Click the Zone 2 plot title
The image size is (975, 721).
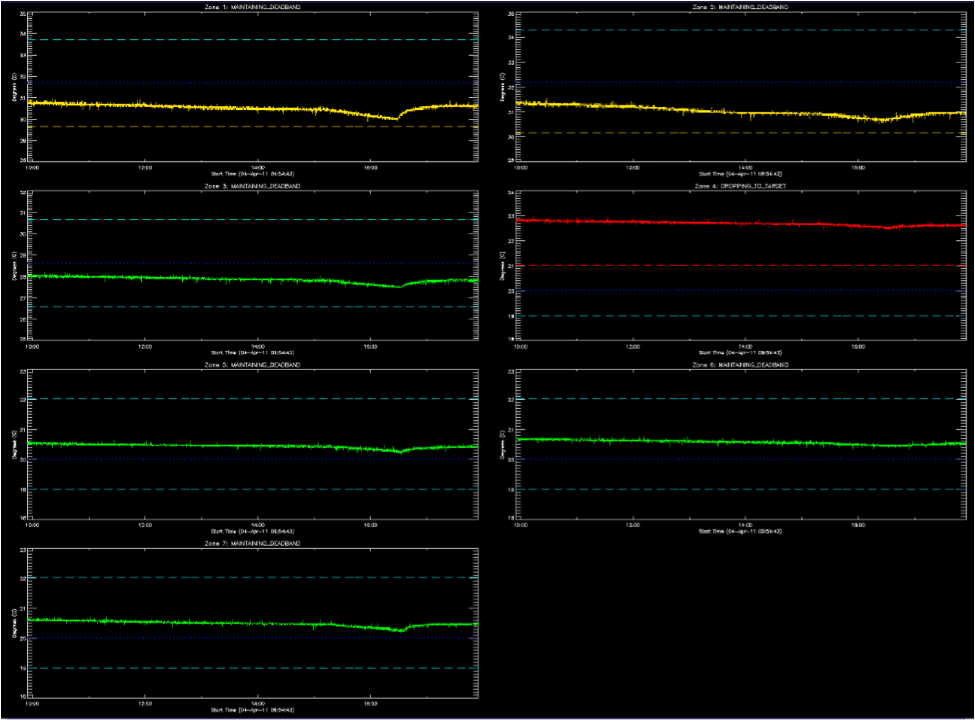(x=739, y=7)
